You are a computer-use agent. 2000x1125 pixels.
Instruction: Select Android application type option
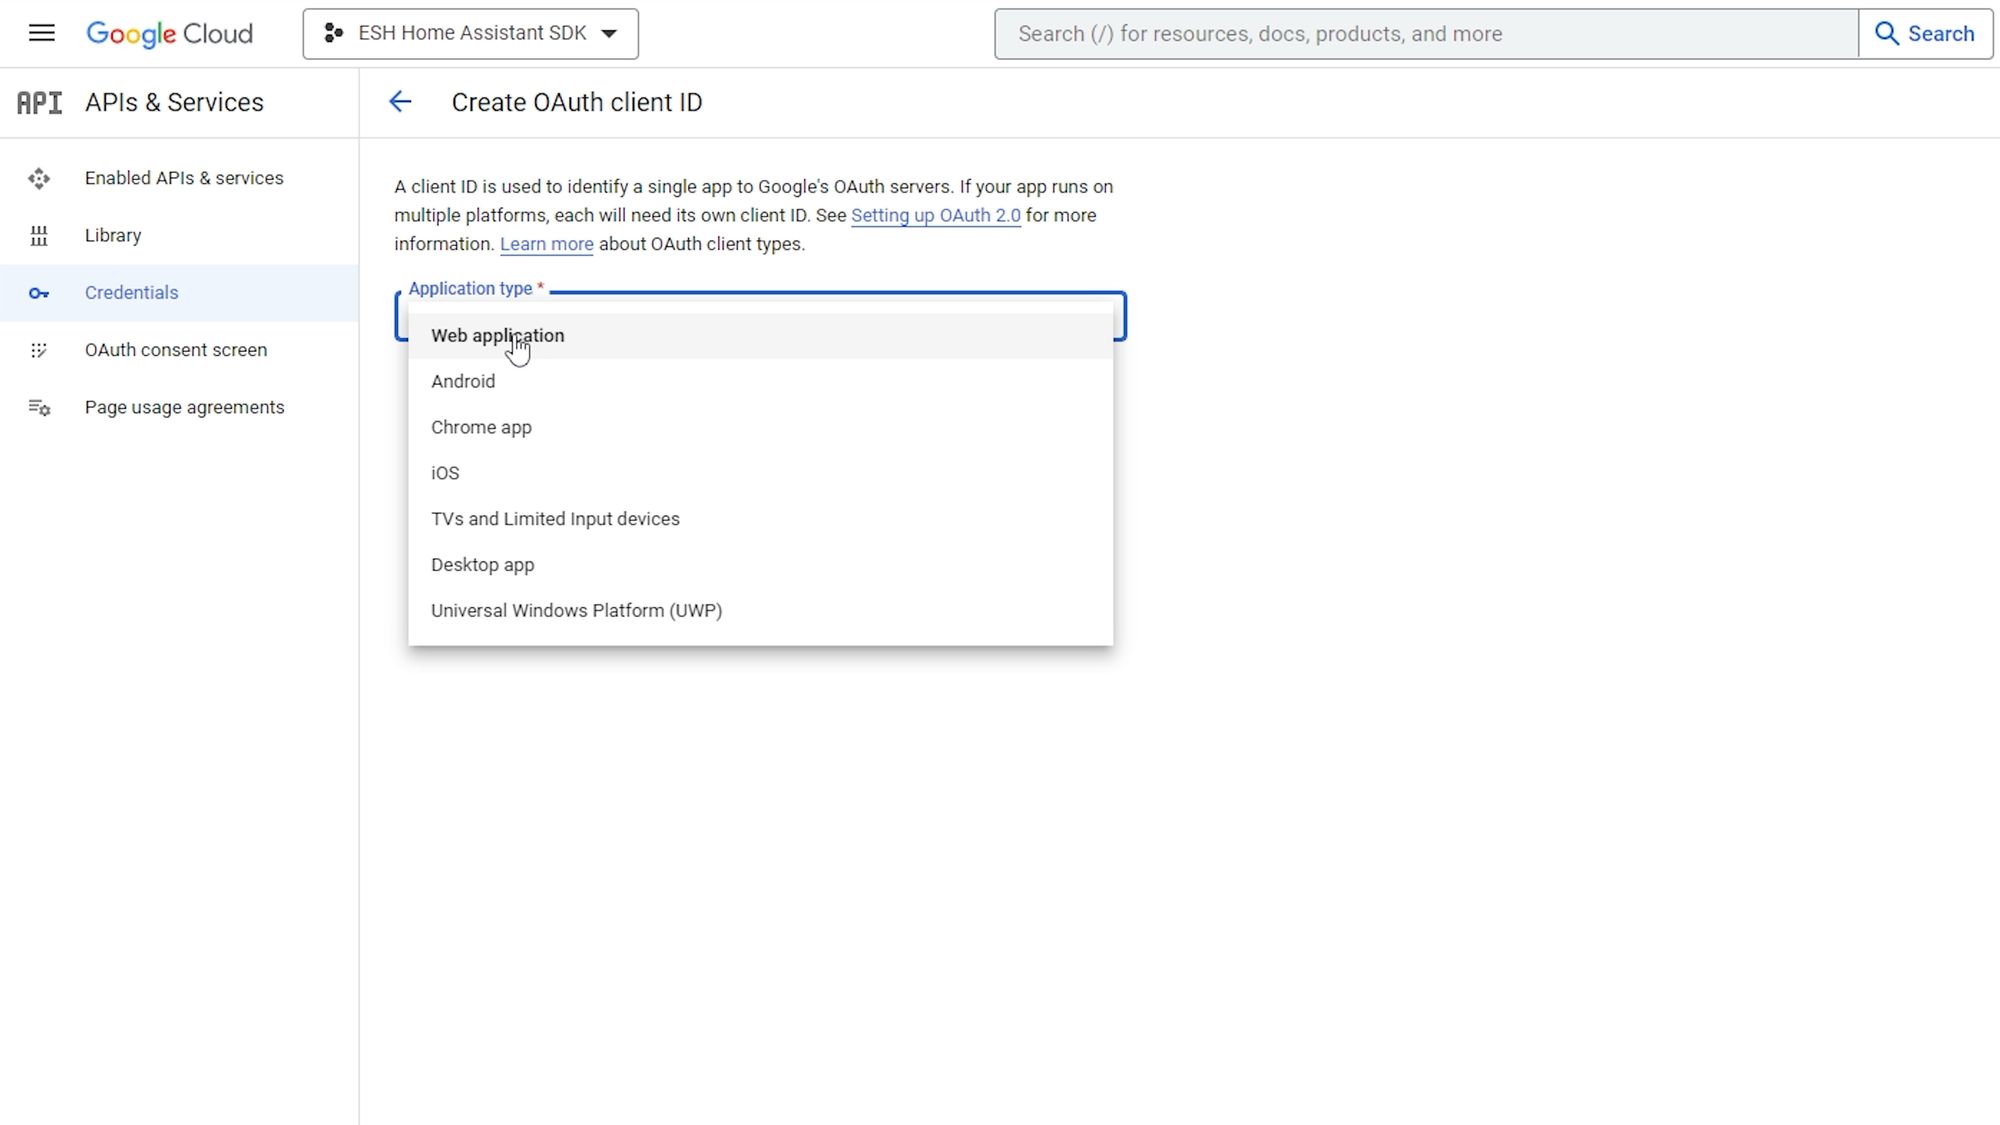[463, 380]
